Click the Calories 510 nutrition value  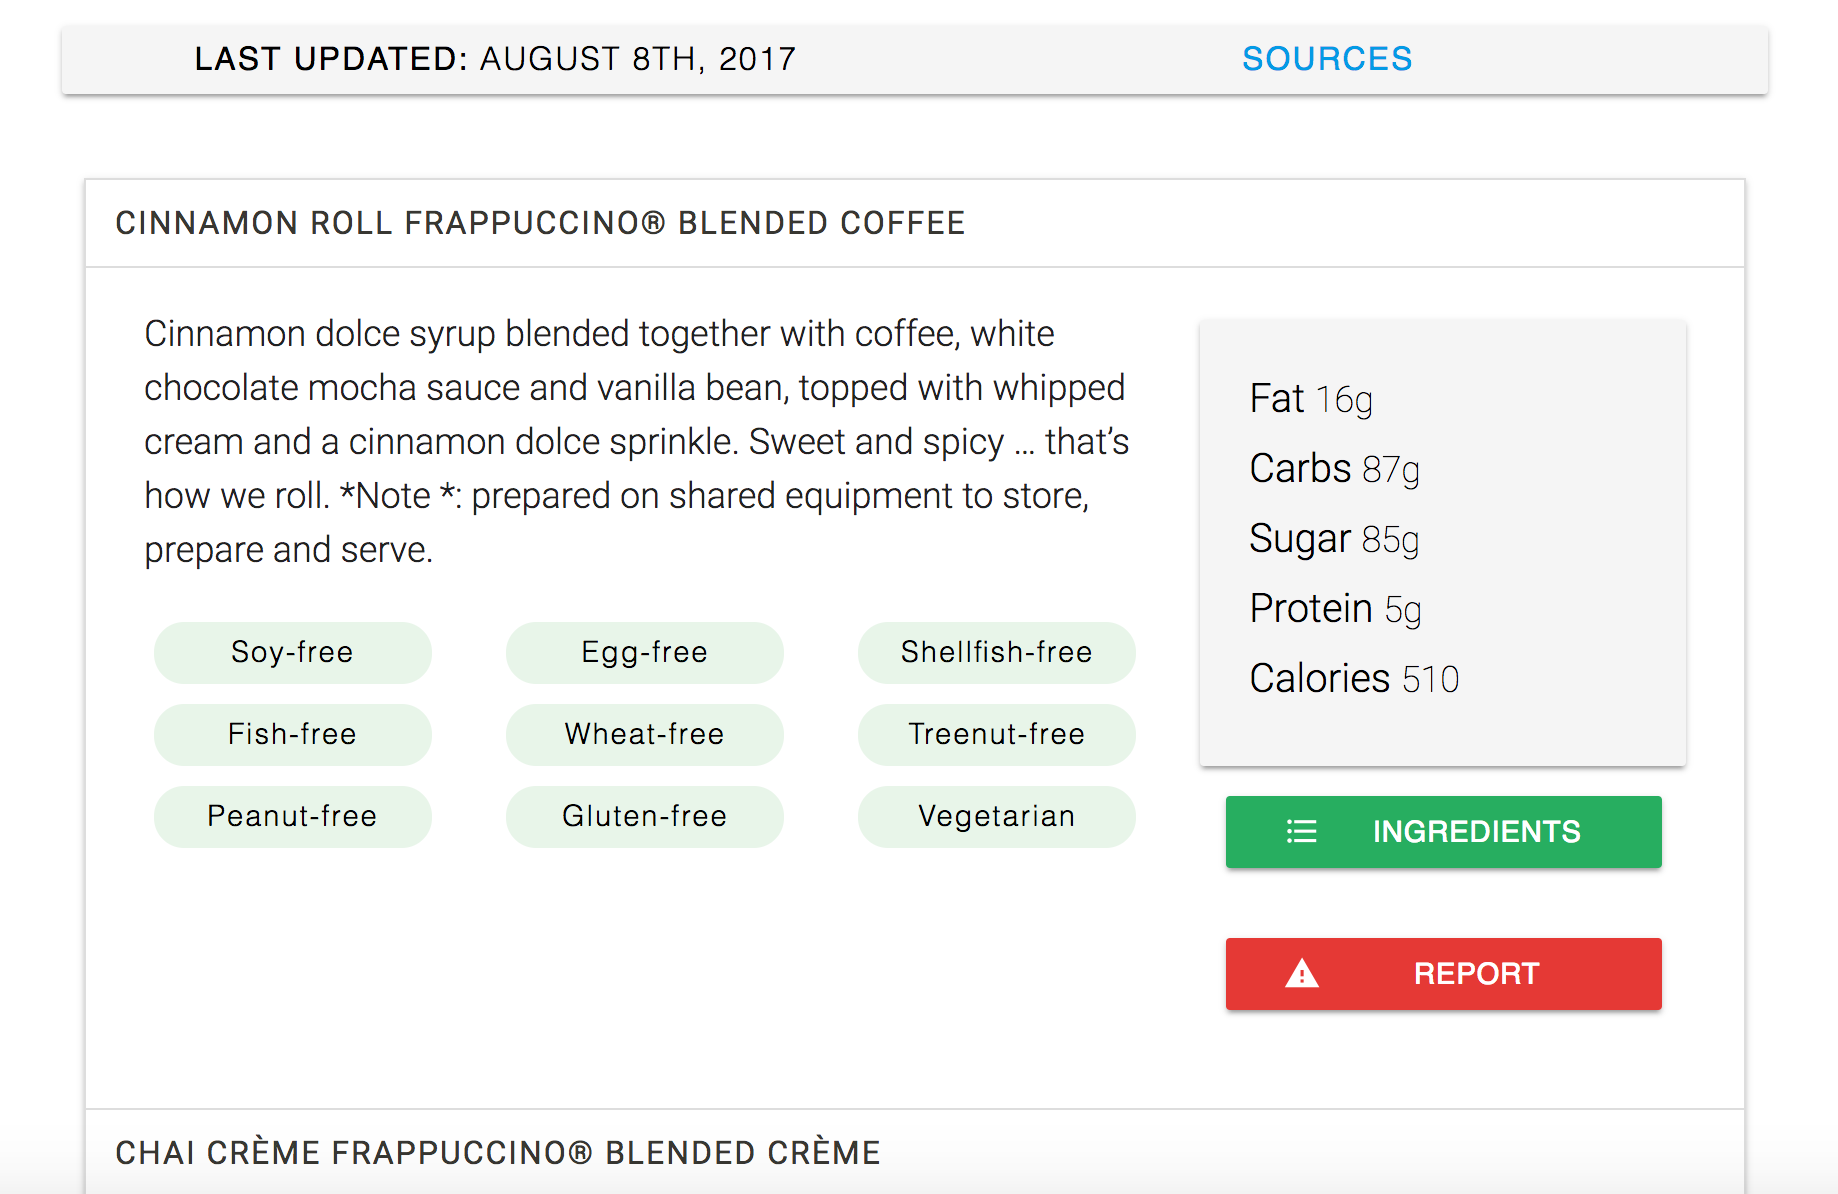pos(1353,677)
